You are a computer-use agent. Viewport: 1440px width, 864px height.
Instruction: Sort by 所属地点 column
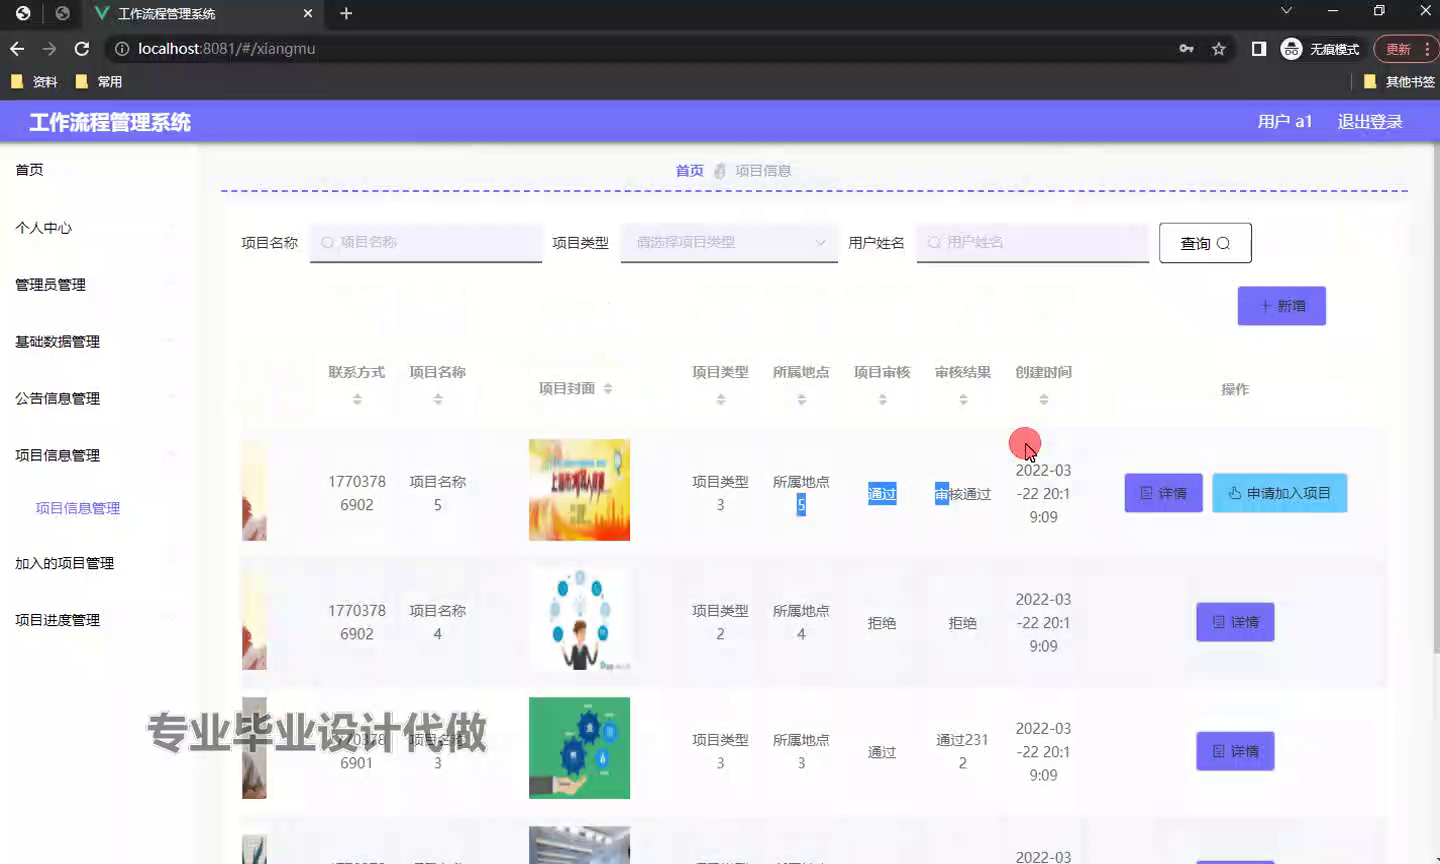801,399
